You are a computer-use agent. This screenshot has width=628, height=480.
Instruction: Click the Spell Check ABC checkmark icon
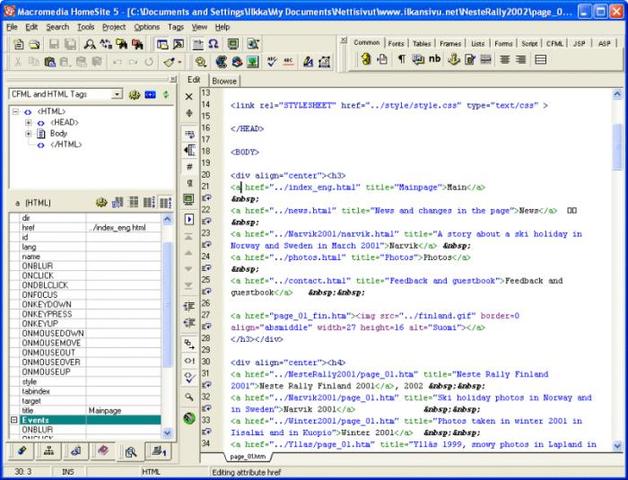(272, 62)
